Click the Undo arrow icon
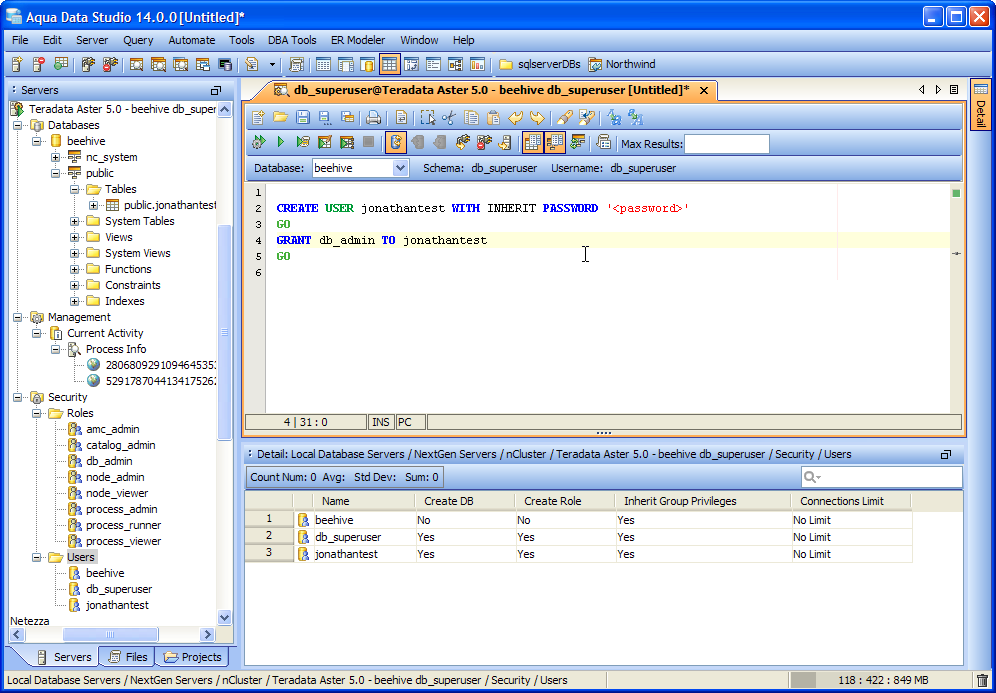 516,117
